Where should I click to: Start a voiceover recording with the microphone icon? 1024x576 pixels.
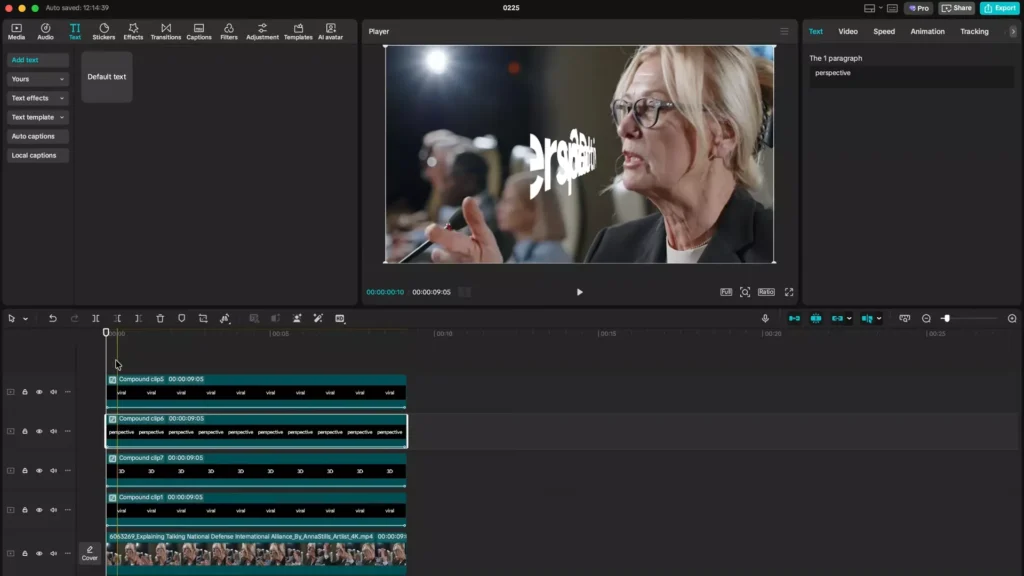coord(765,318)
